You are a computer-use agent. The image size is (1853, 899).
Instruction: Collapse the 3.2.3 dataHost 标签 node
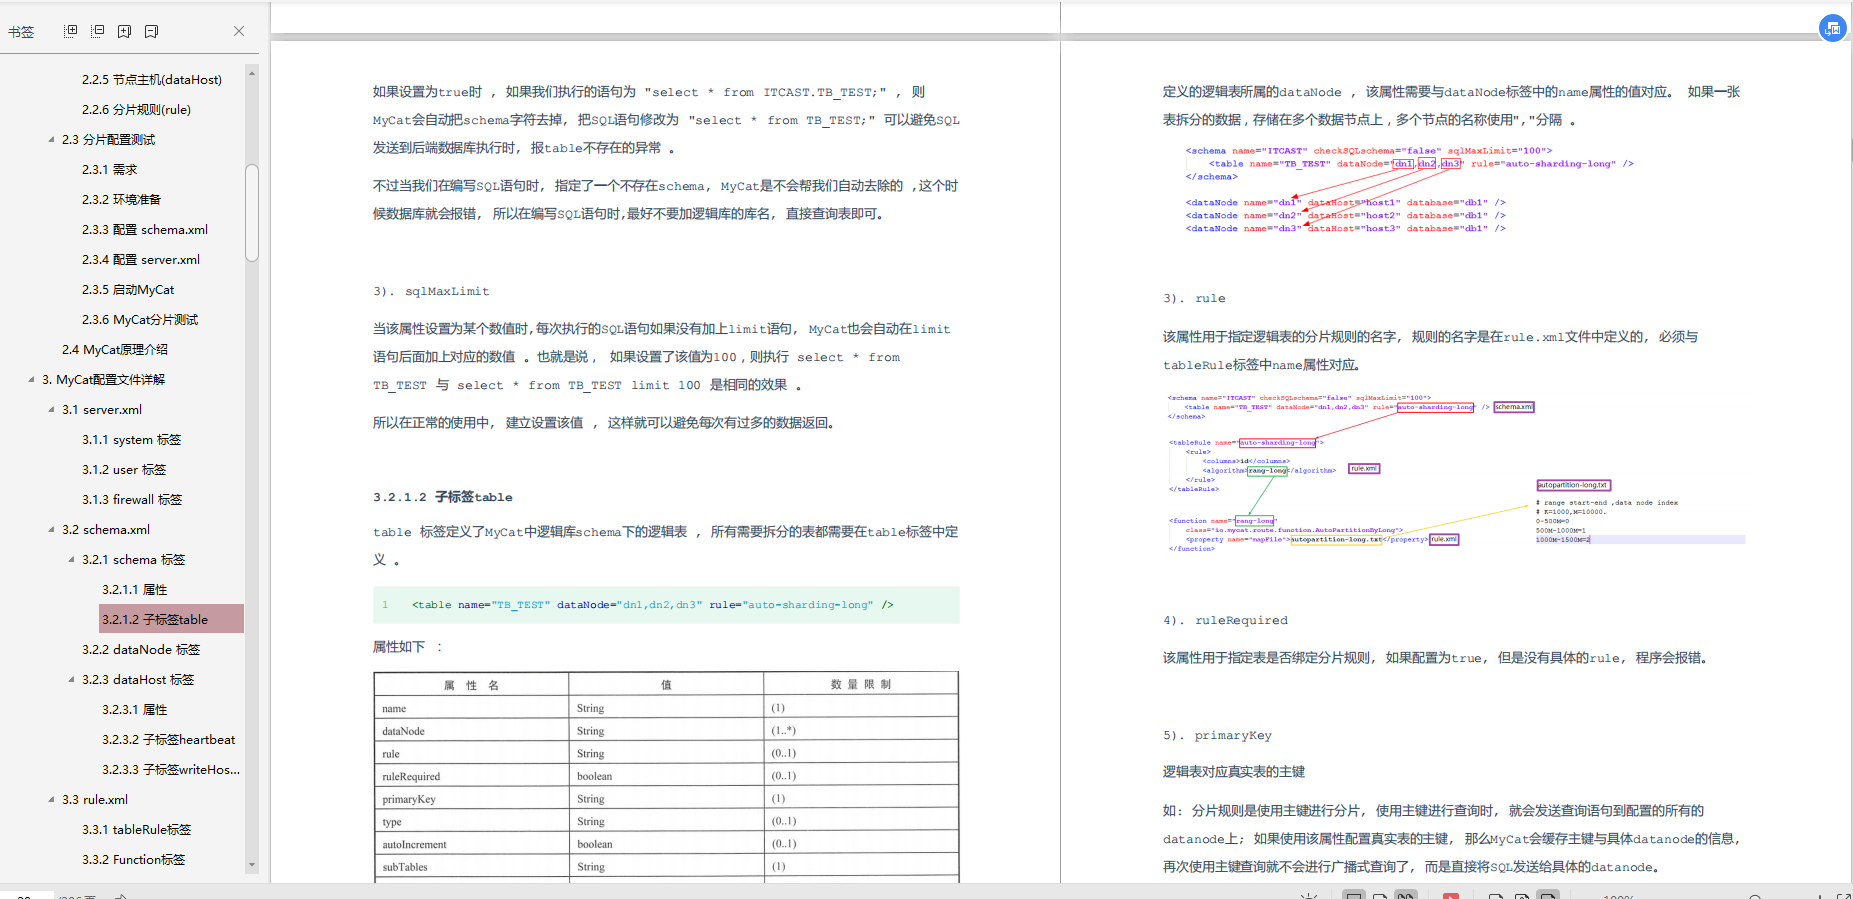71,679
